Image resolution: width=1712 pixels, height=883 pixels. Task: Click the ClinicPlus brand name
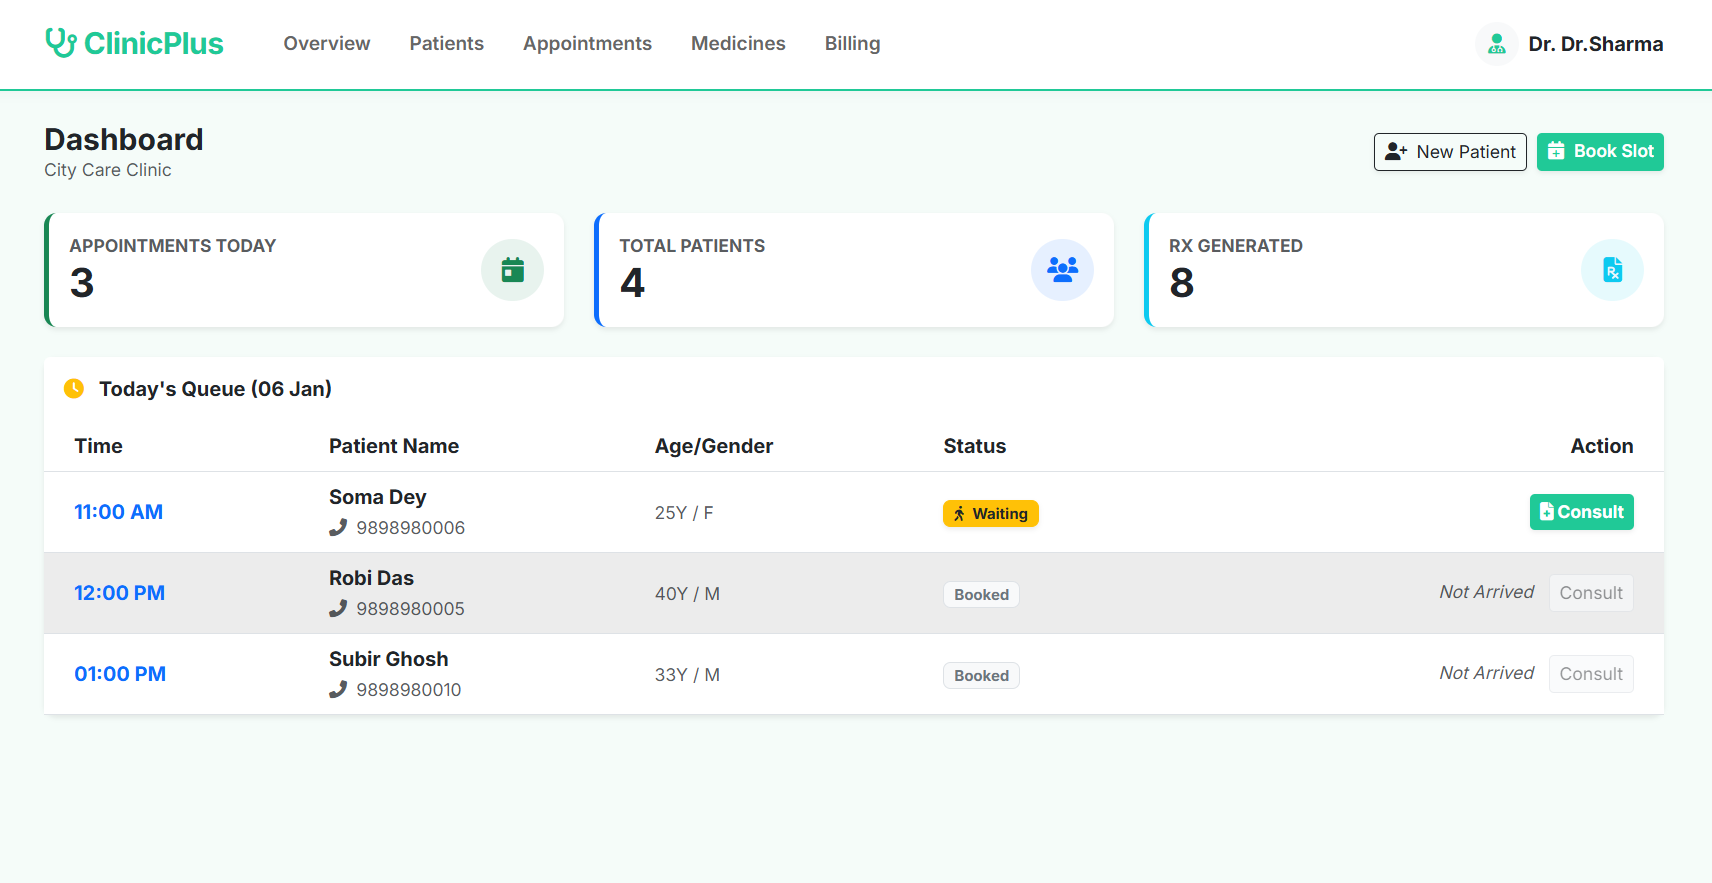coord(154,43)
